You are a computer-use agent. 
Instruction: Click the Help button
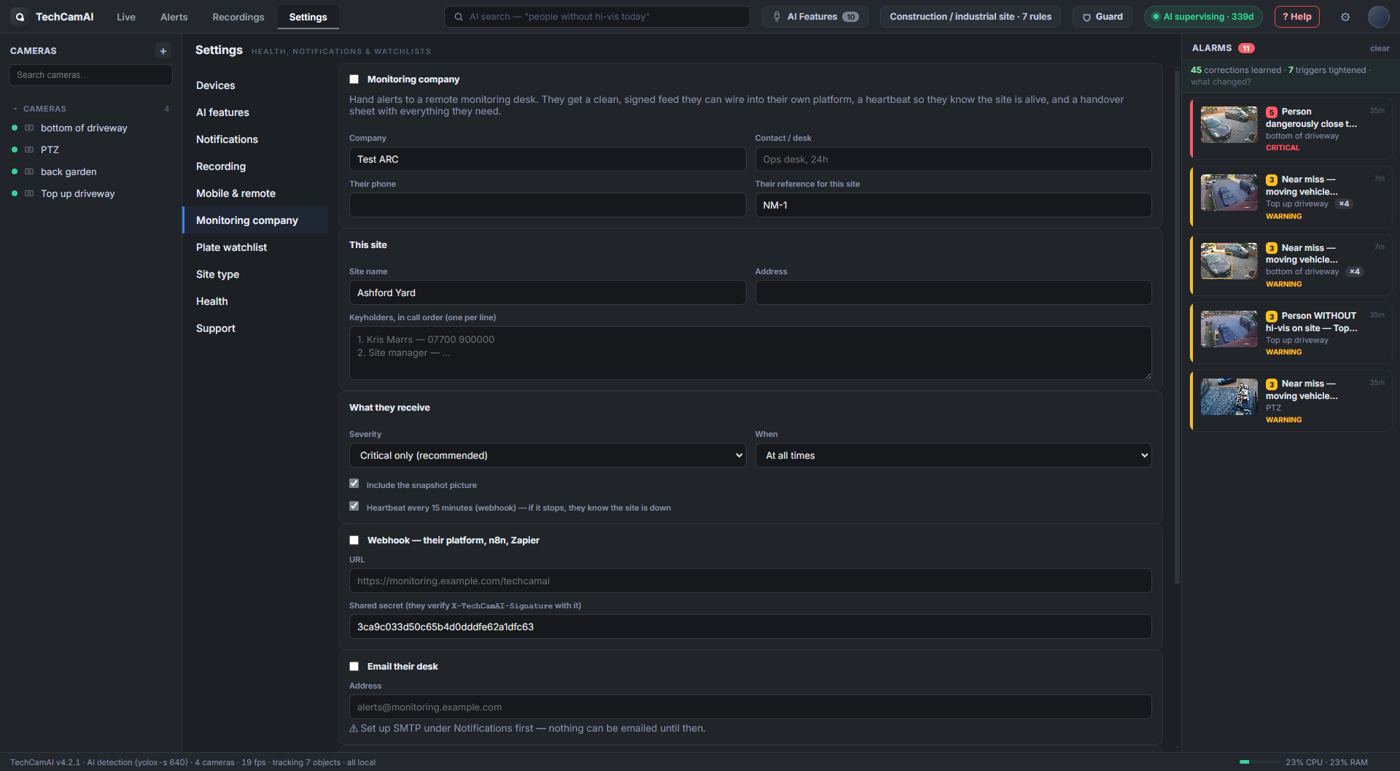(1297, 17)
